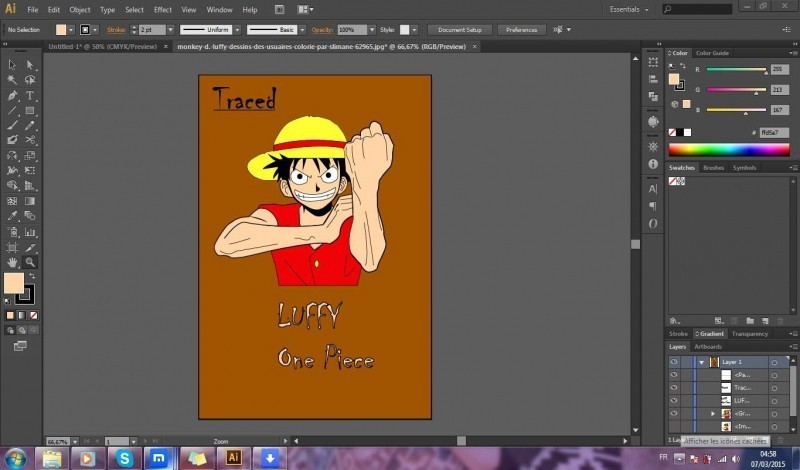This screenshot has height=470, width=800.
Task: Select the Gradient tool
Action: [30, 201]
